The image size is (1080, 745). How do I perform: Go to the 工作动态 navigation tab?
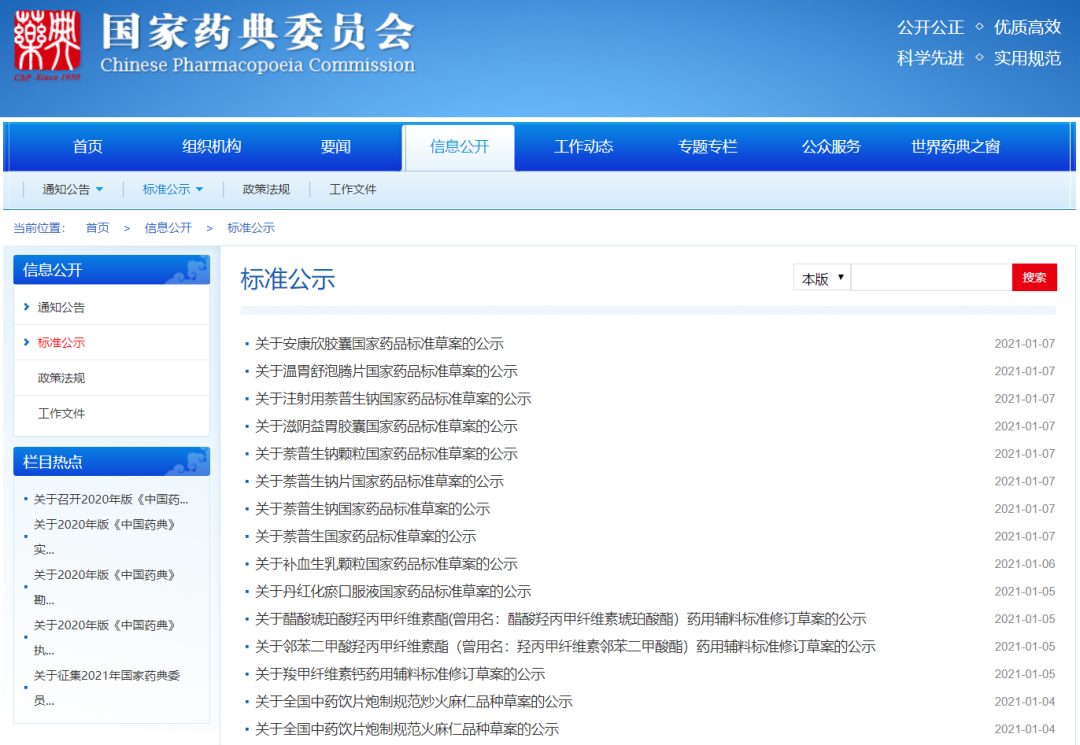584,147
